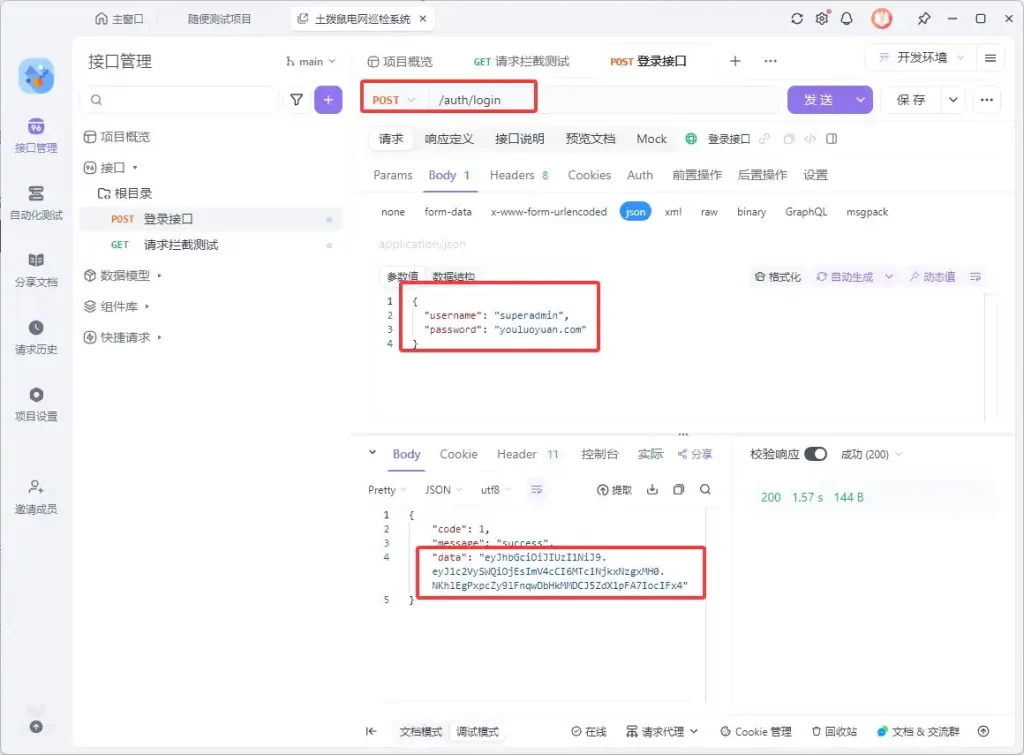Click the filter funnel icon

297,99
